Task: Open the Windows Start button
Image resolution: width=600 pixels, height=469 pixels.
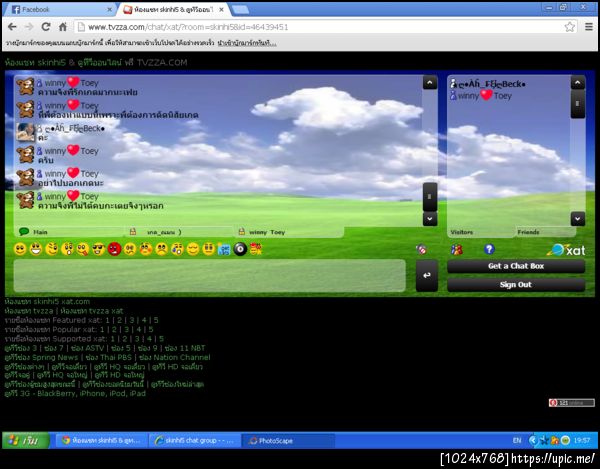Action: (x=26, y=440)
